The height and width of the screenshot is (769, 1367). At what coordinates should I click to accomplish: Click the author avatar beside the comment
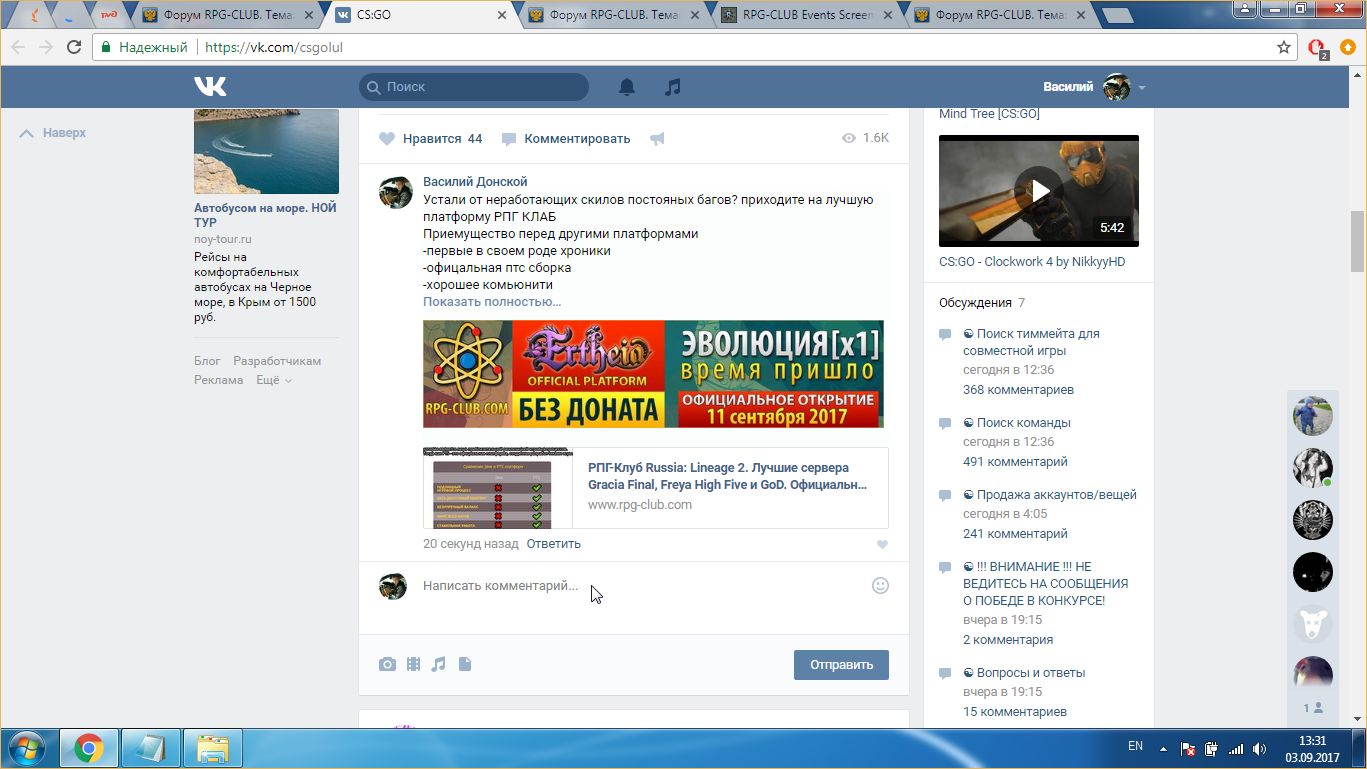[x=395, y=192]
